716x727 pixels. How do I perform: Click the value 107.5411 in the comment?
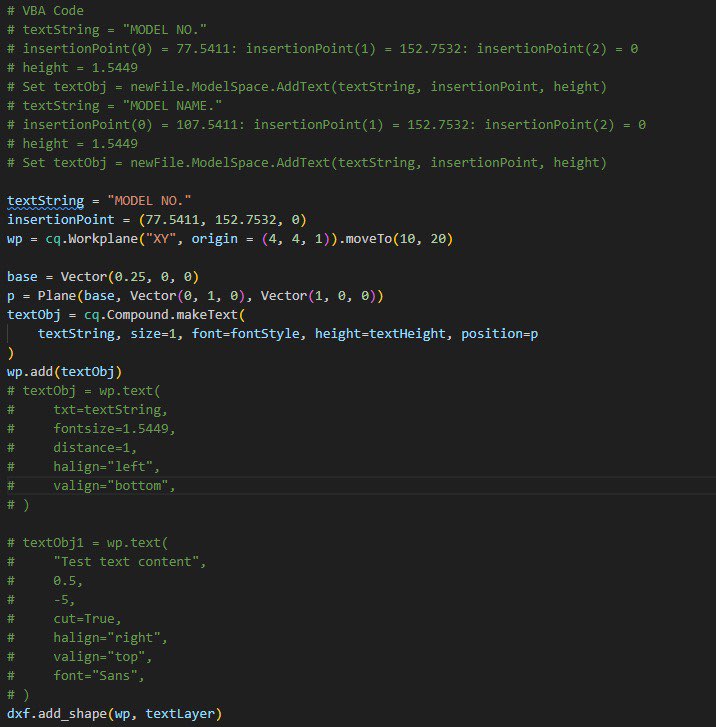[207, 125]
